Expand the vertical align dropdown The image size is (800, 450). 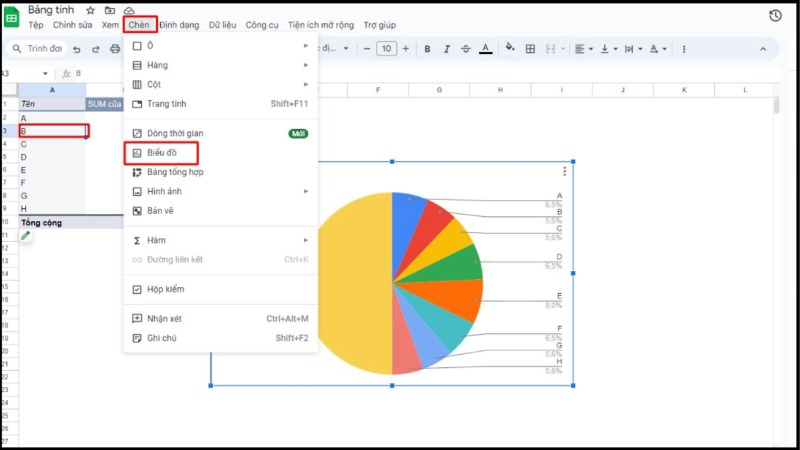pos(615,49)
